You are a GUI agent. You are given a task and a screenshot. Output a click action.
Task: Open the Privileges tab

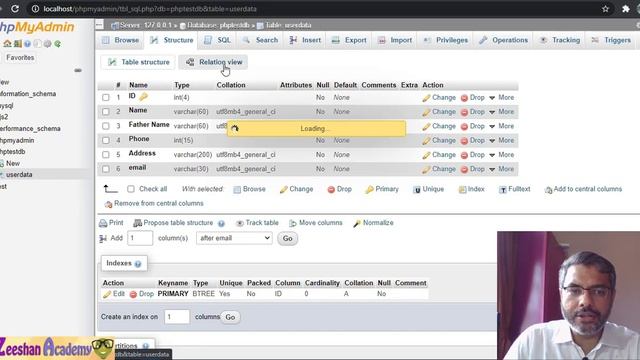pos(446,40)
